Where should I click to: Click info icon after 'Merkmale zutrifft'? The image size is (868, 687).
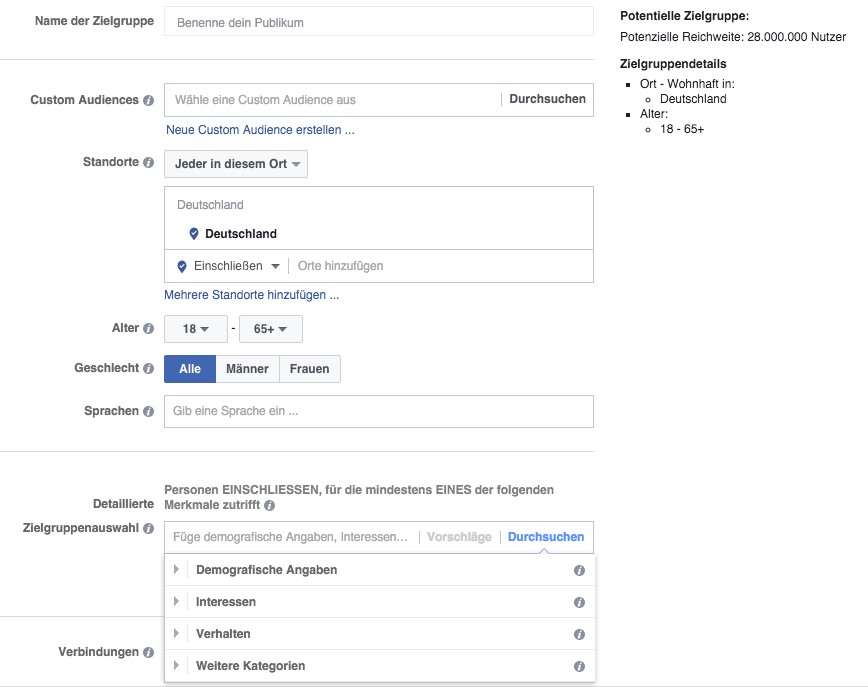tap(270, 505)
